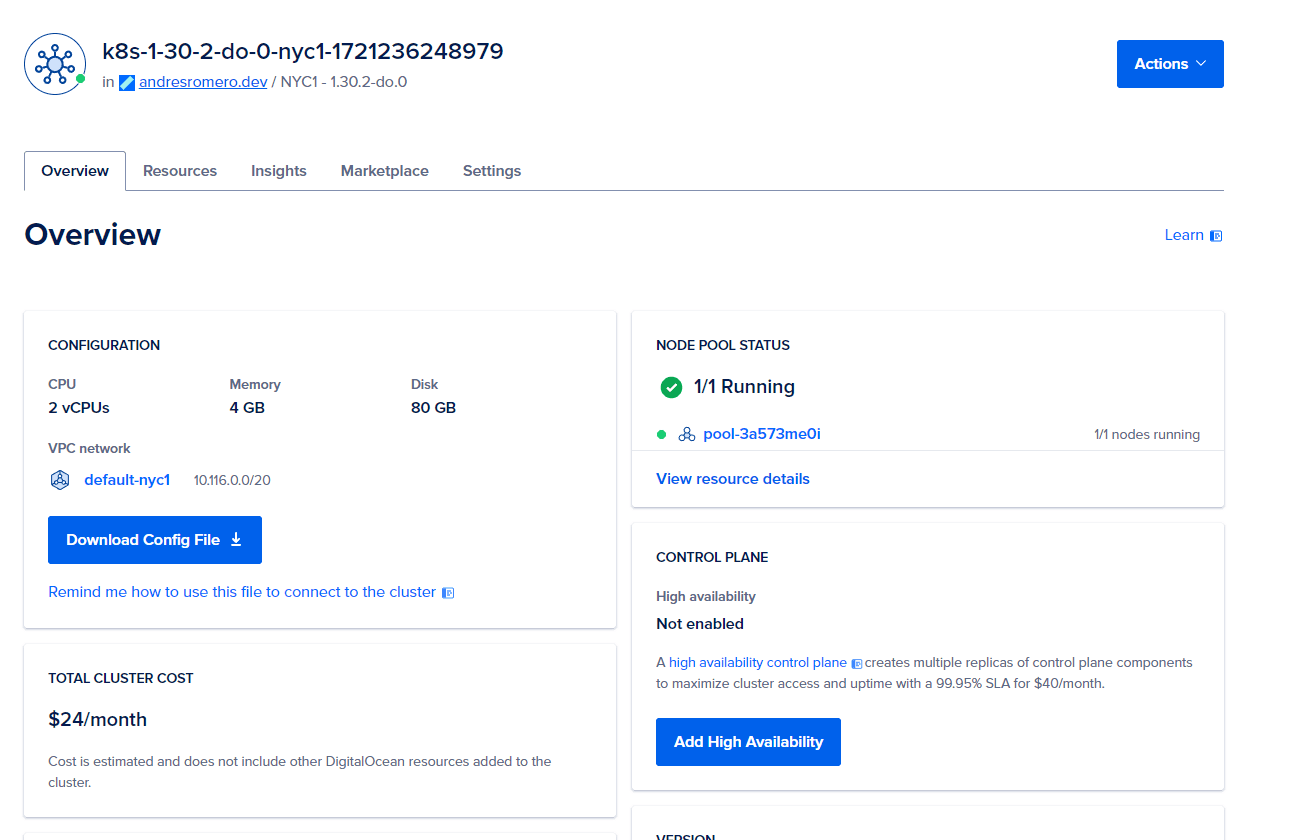1305x840 pixels.
Task: Click the green 1/1 Running checkmark icon
Action: click(x=671, y=387)
